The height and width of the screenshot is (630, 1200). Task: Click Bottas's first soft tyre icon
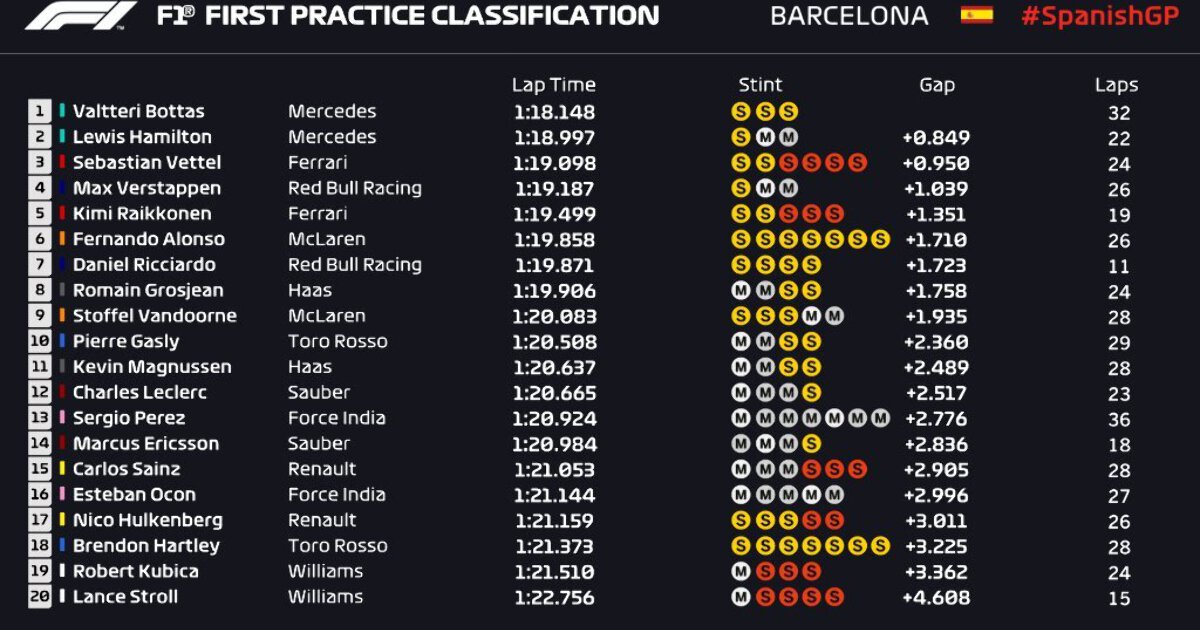point(741,111)
